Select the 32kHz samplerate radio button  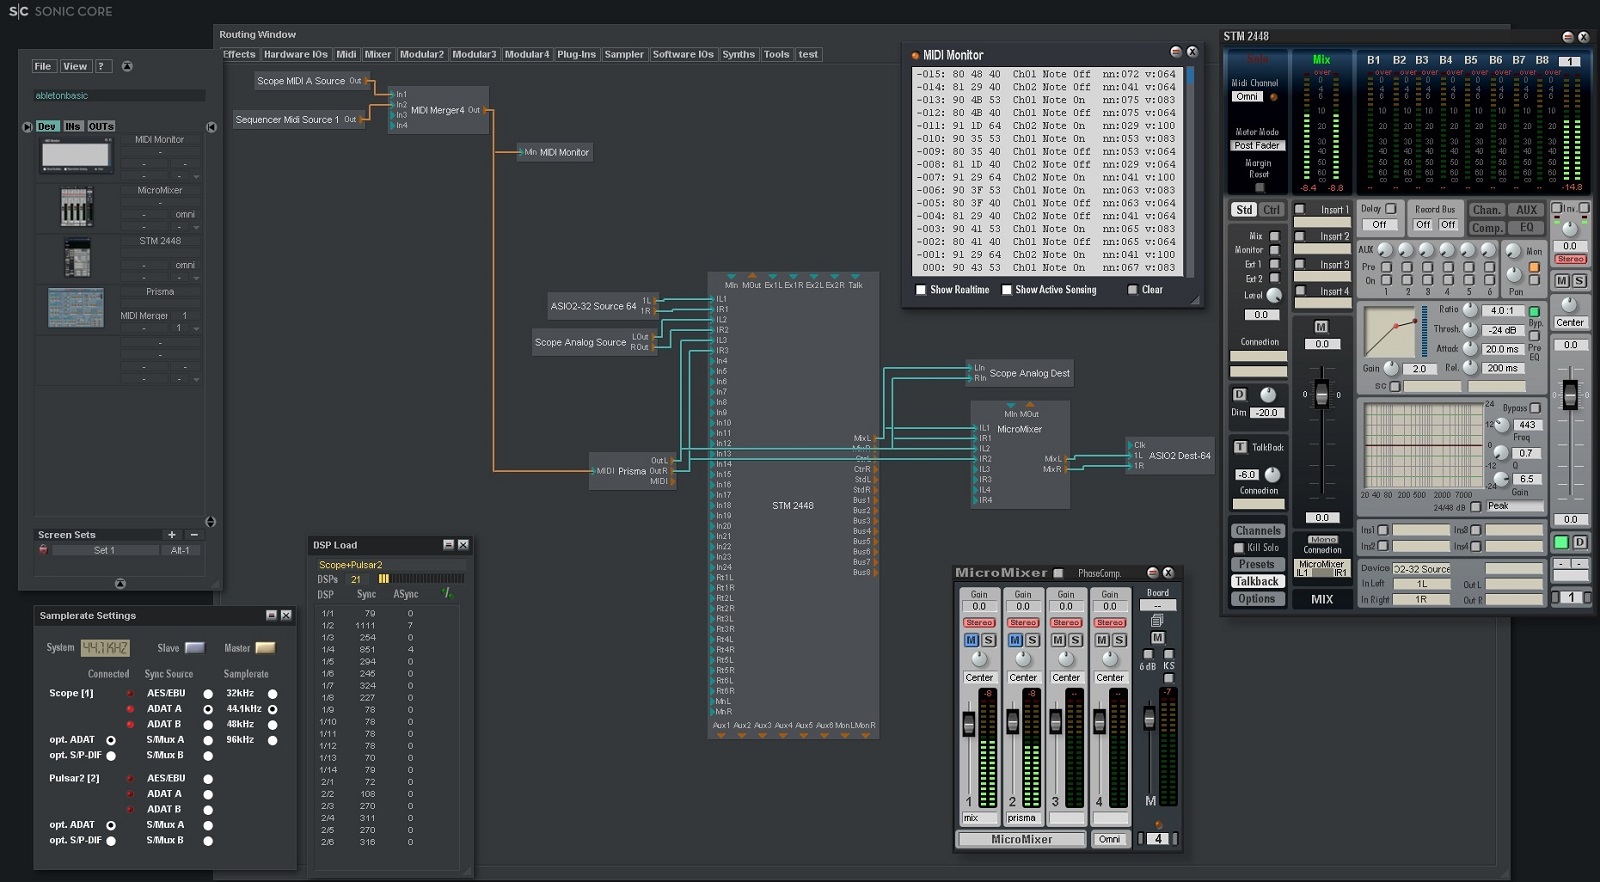(x=272, y=694)
